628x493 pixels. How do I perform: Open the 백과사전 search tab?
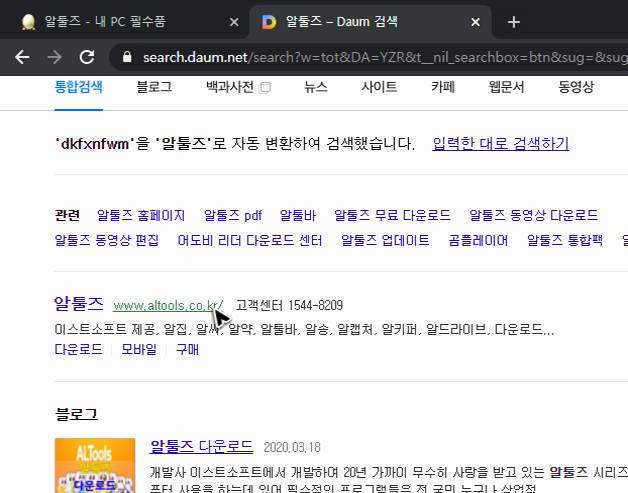click(x=230, y=87)
